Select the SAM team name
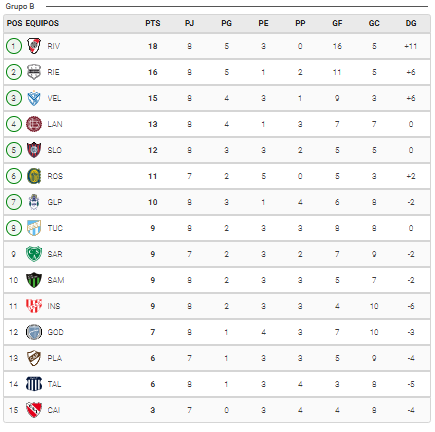The width and height of the screenshot is (435, 432). (56, 280)
